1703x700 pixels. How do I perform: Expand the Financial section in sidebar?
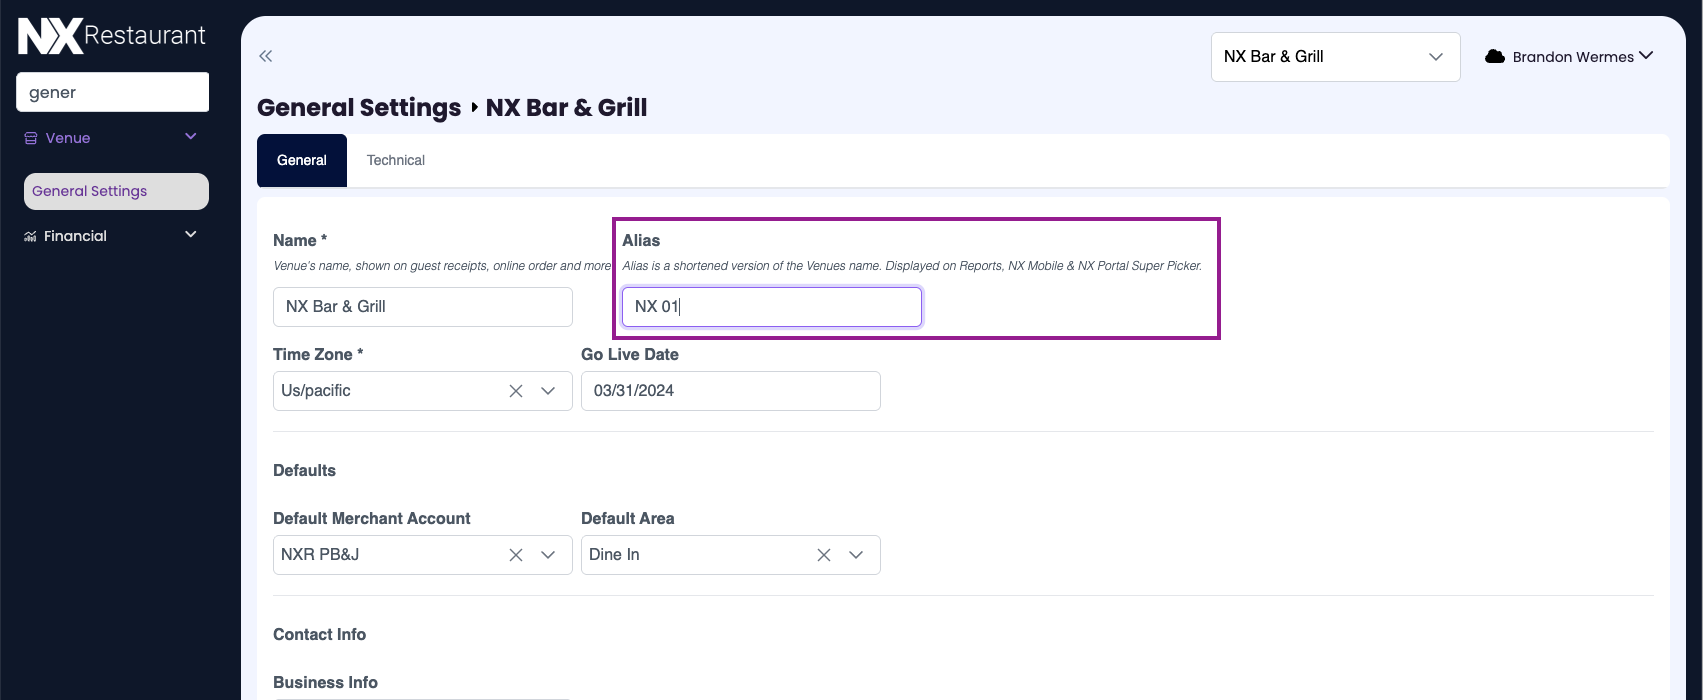pyautogui.click(x=191, y=235)
